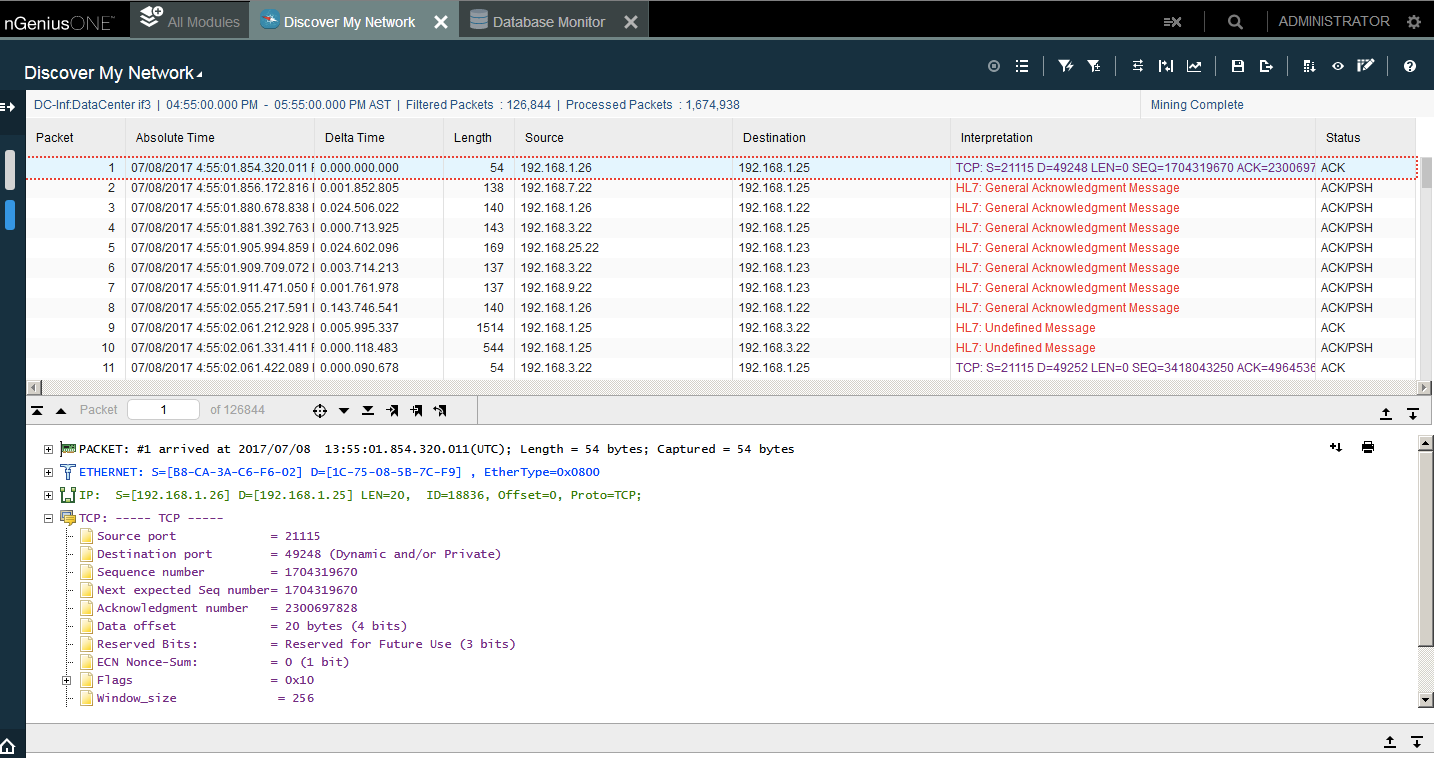Screen dimensions: 1434x758
Task: Collapse the TCP tree node
Action: [48, 518]
